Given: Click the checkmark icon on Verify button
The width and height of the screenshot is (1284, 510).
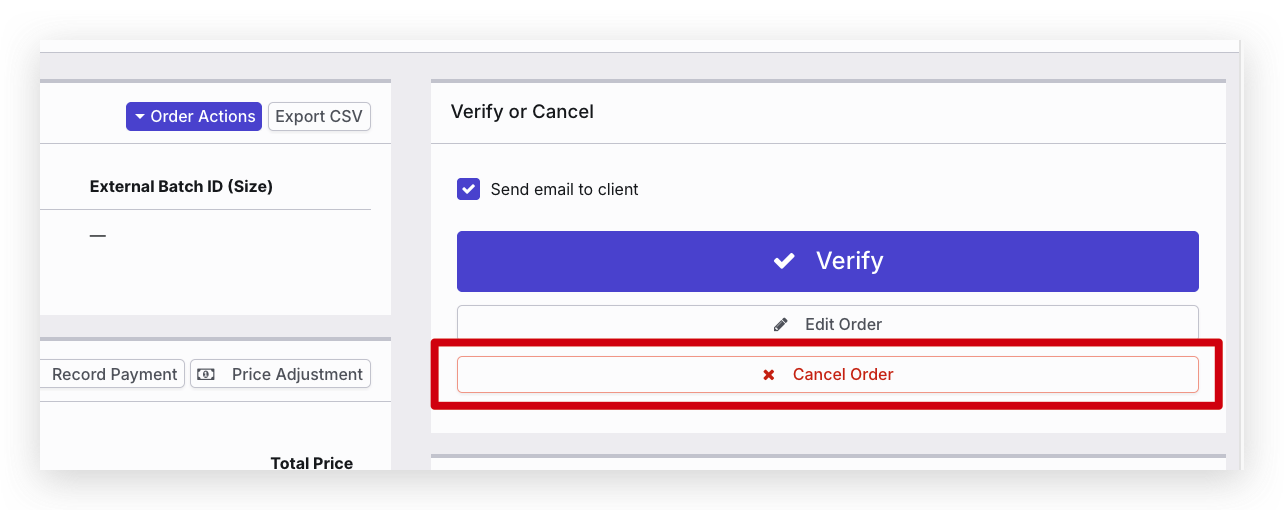Looking at the screenshot, I should click(784, 261).
